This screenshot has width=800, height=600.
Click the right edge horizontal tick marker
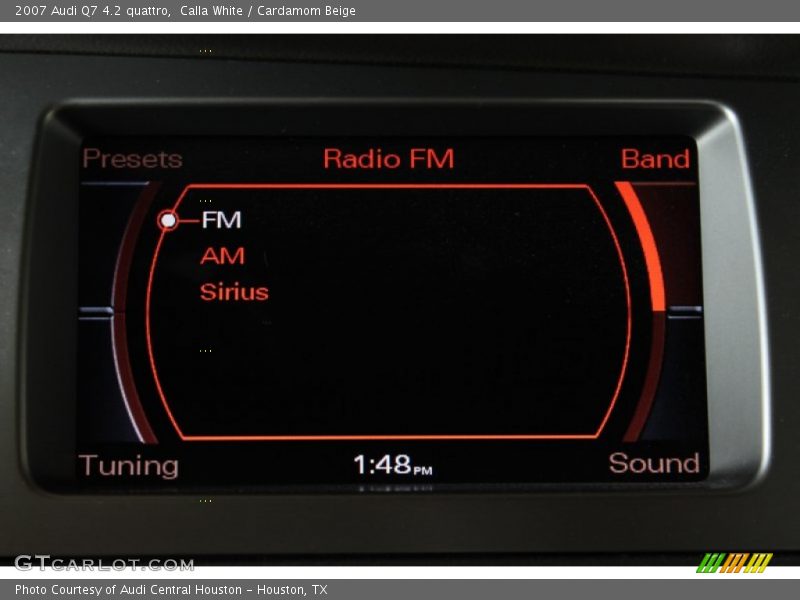[685, 311]
